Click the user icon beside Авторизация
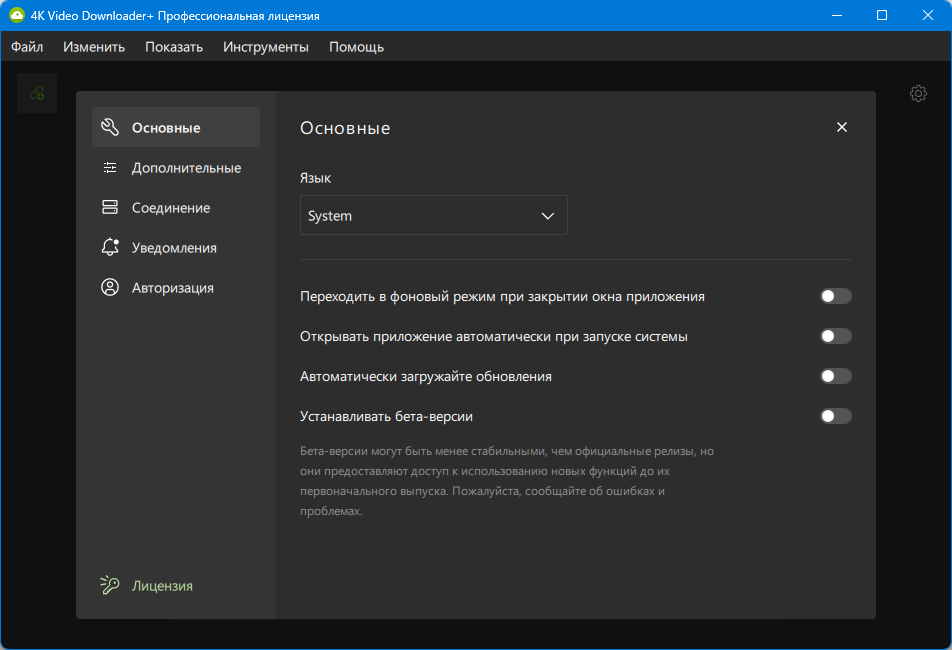Image resolution: width=952 pixels, height=650 pixels. (x=110, y=288)
